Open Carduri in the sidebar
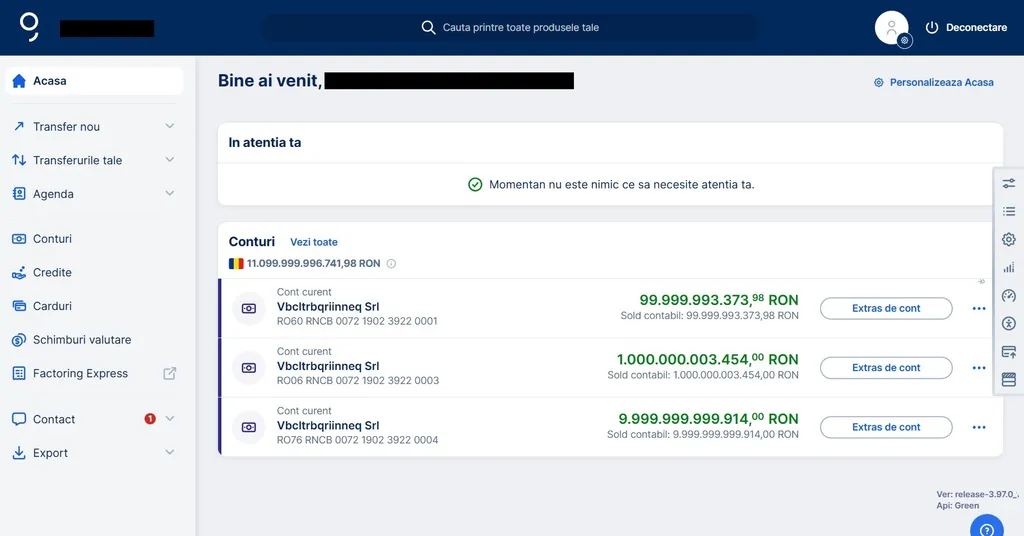 tap(52, 306)
